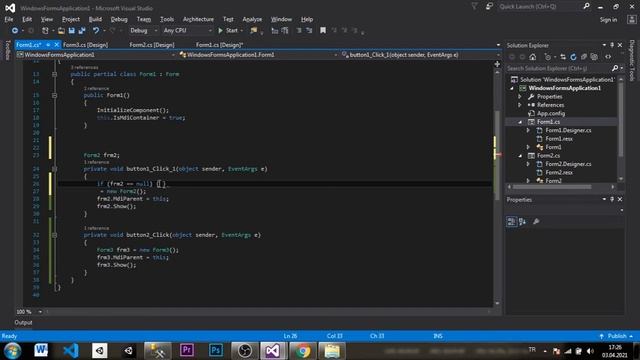Image resolution: width=640 pixels, height=360 pixels.
Task: Click the Save icon in toolbar
Action: point(71,31)
